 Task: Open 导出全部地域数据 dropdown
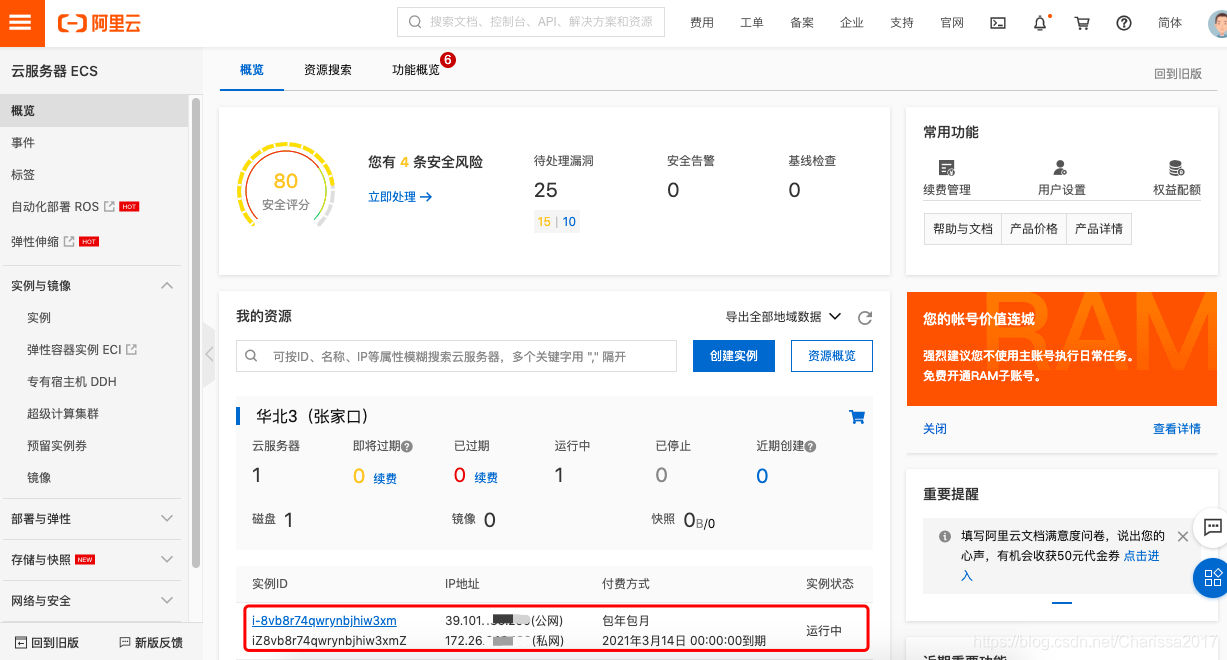tap(784, 317)
